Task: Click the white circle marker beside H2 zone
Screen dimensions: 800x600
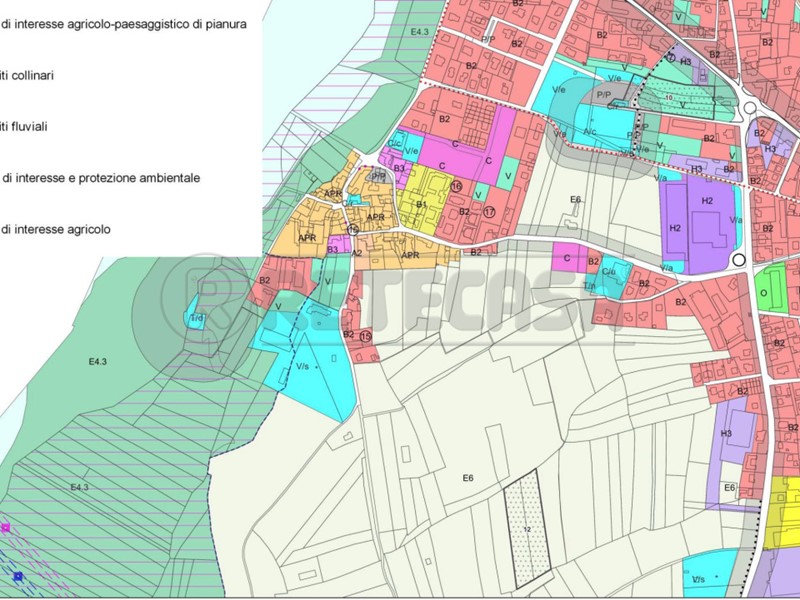Action: (739, 260)
